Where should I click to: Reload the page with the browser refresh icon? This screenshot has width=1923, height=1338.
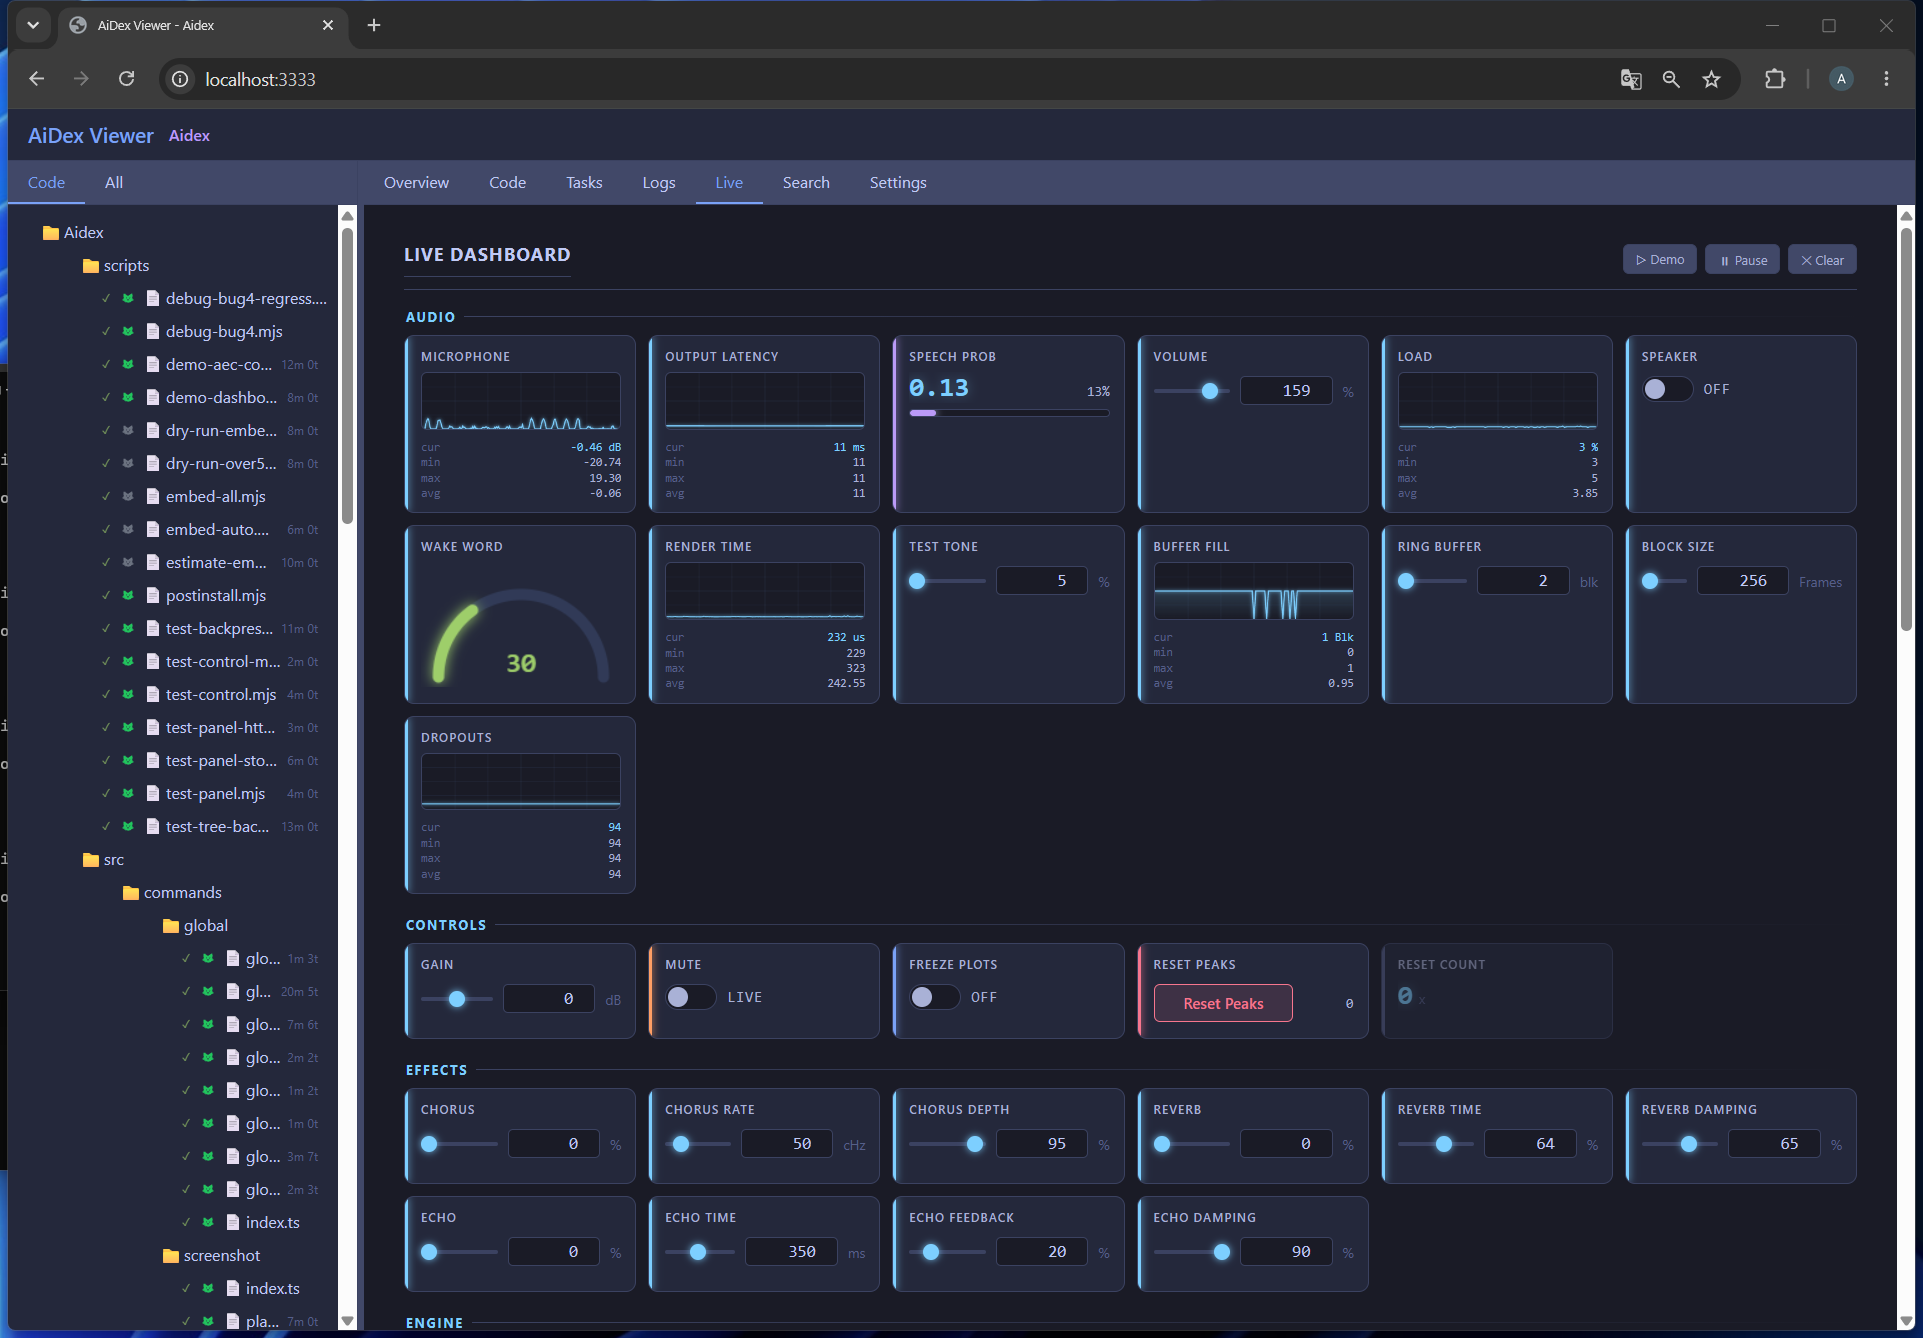click(x=126, y=79)
